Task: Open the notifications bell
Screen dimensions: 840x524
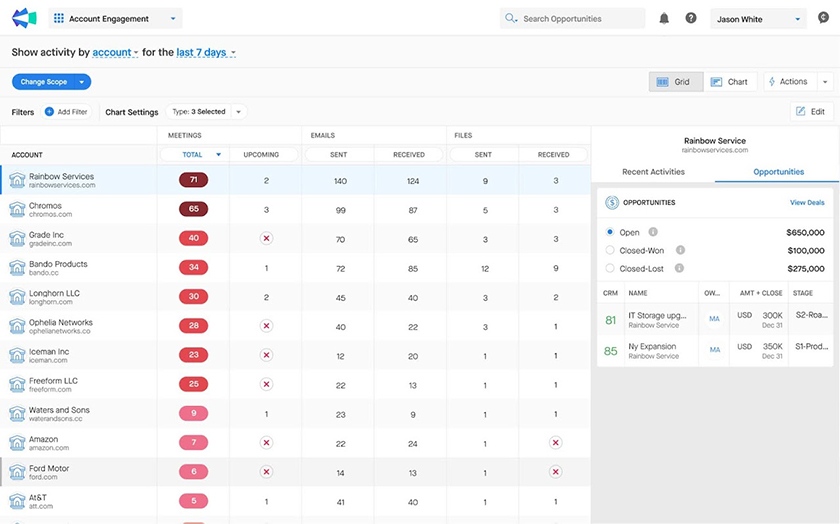Action: coord(664,19)
